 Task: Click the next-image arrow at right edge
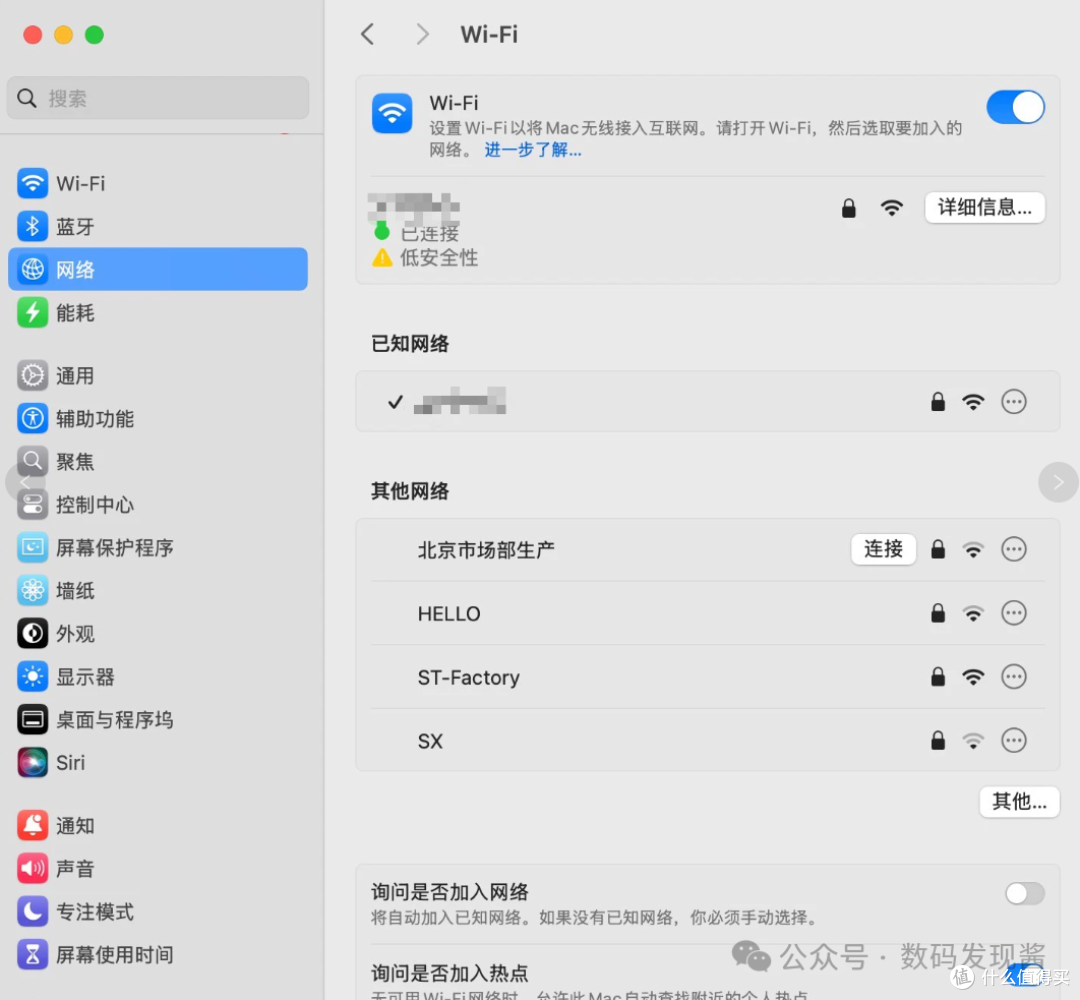1058,482
